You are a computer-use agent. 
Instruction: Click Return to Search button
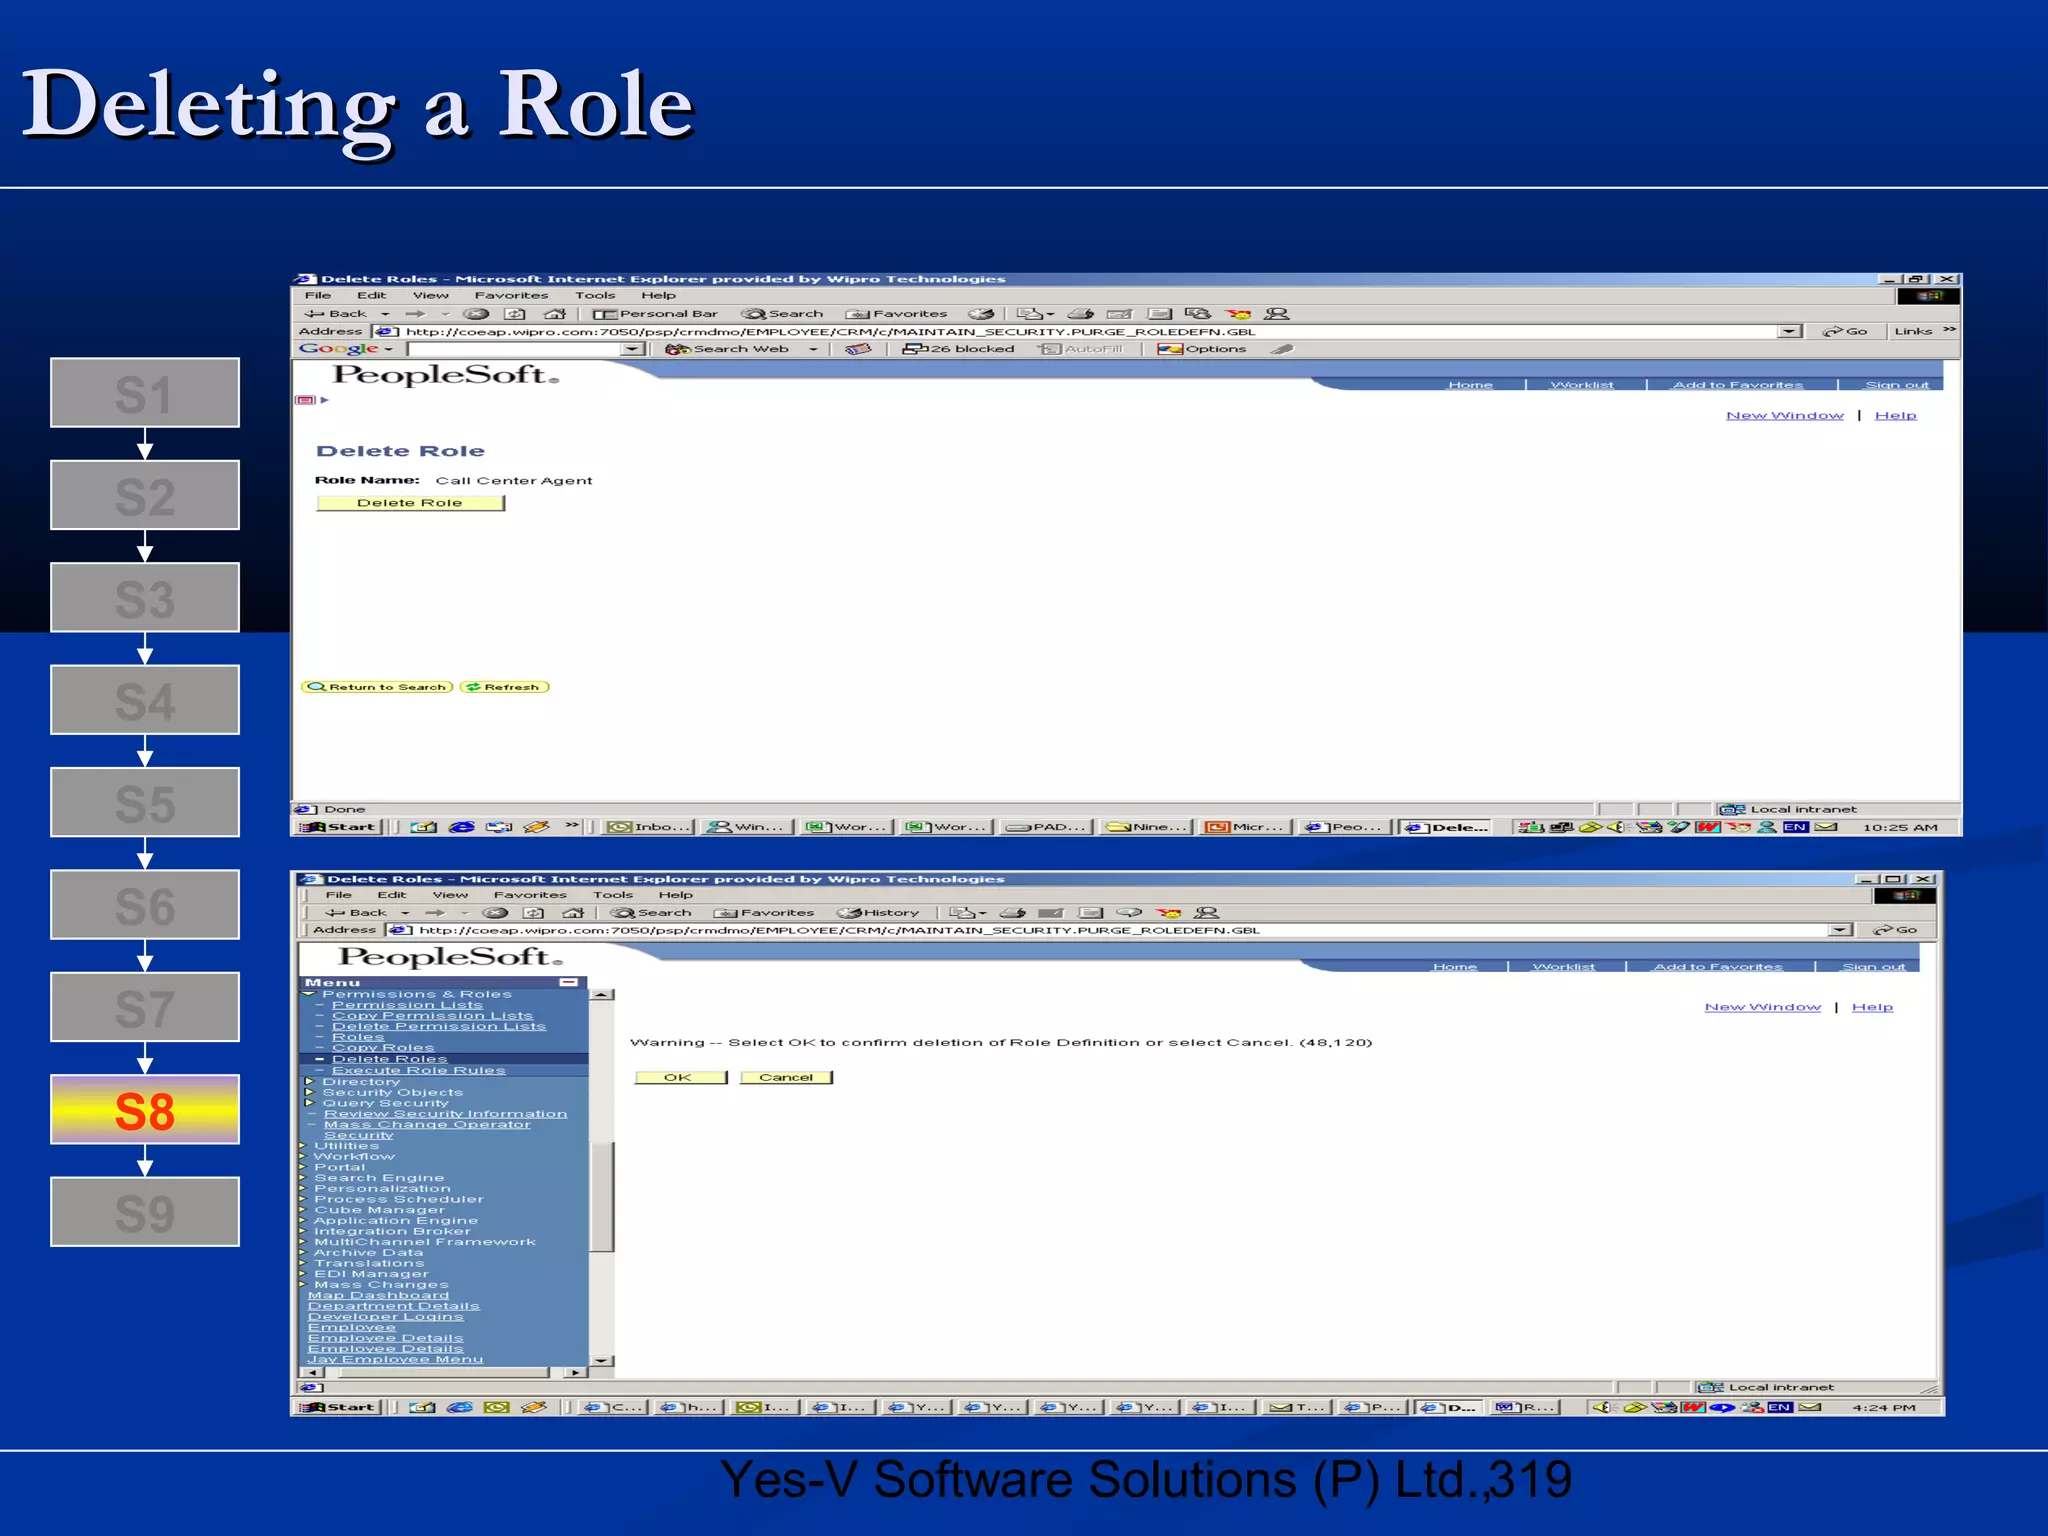pyautogui.click(x=377, y=687)
